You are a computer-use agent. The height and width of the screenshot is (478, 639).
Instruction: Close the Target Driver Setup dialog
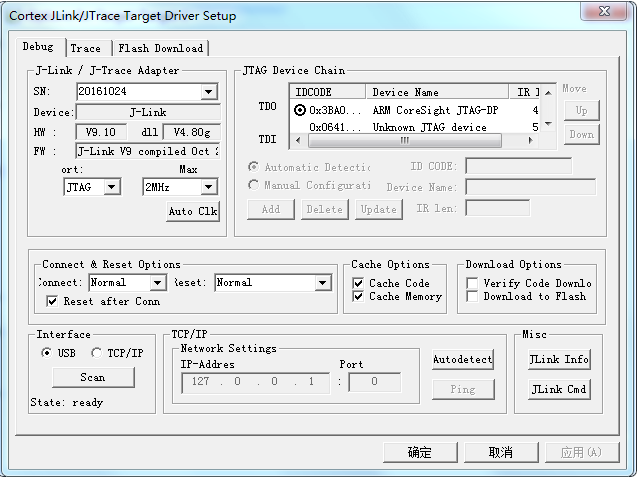[x=604, y=11]
